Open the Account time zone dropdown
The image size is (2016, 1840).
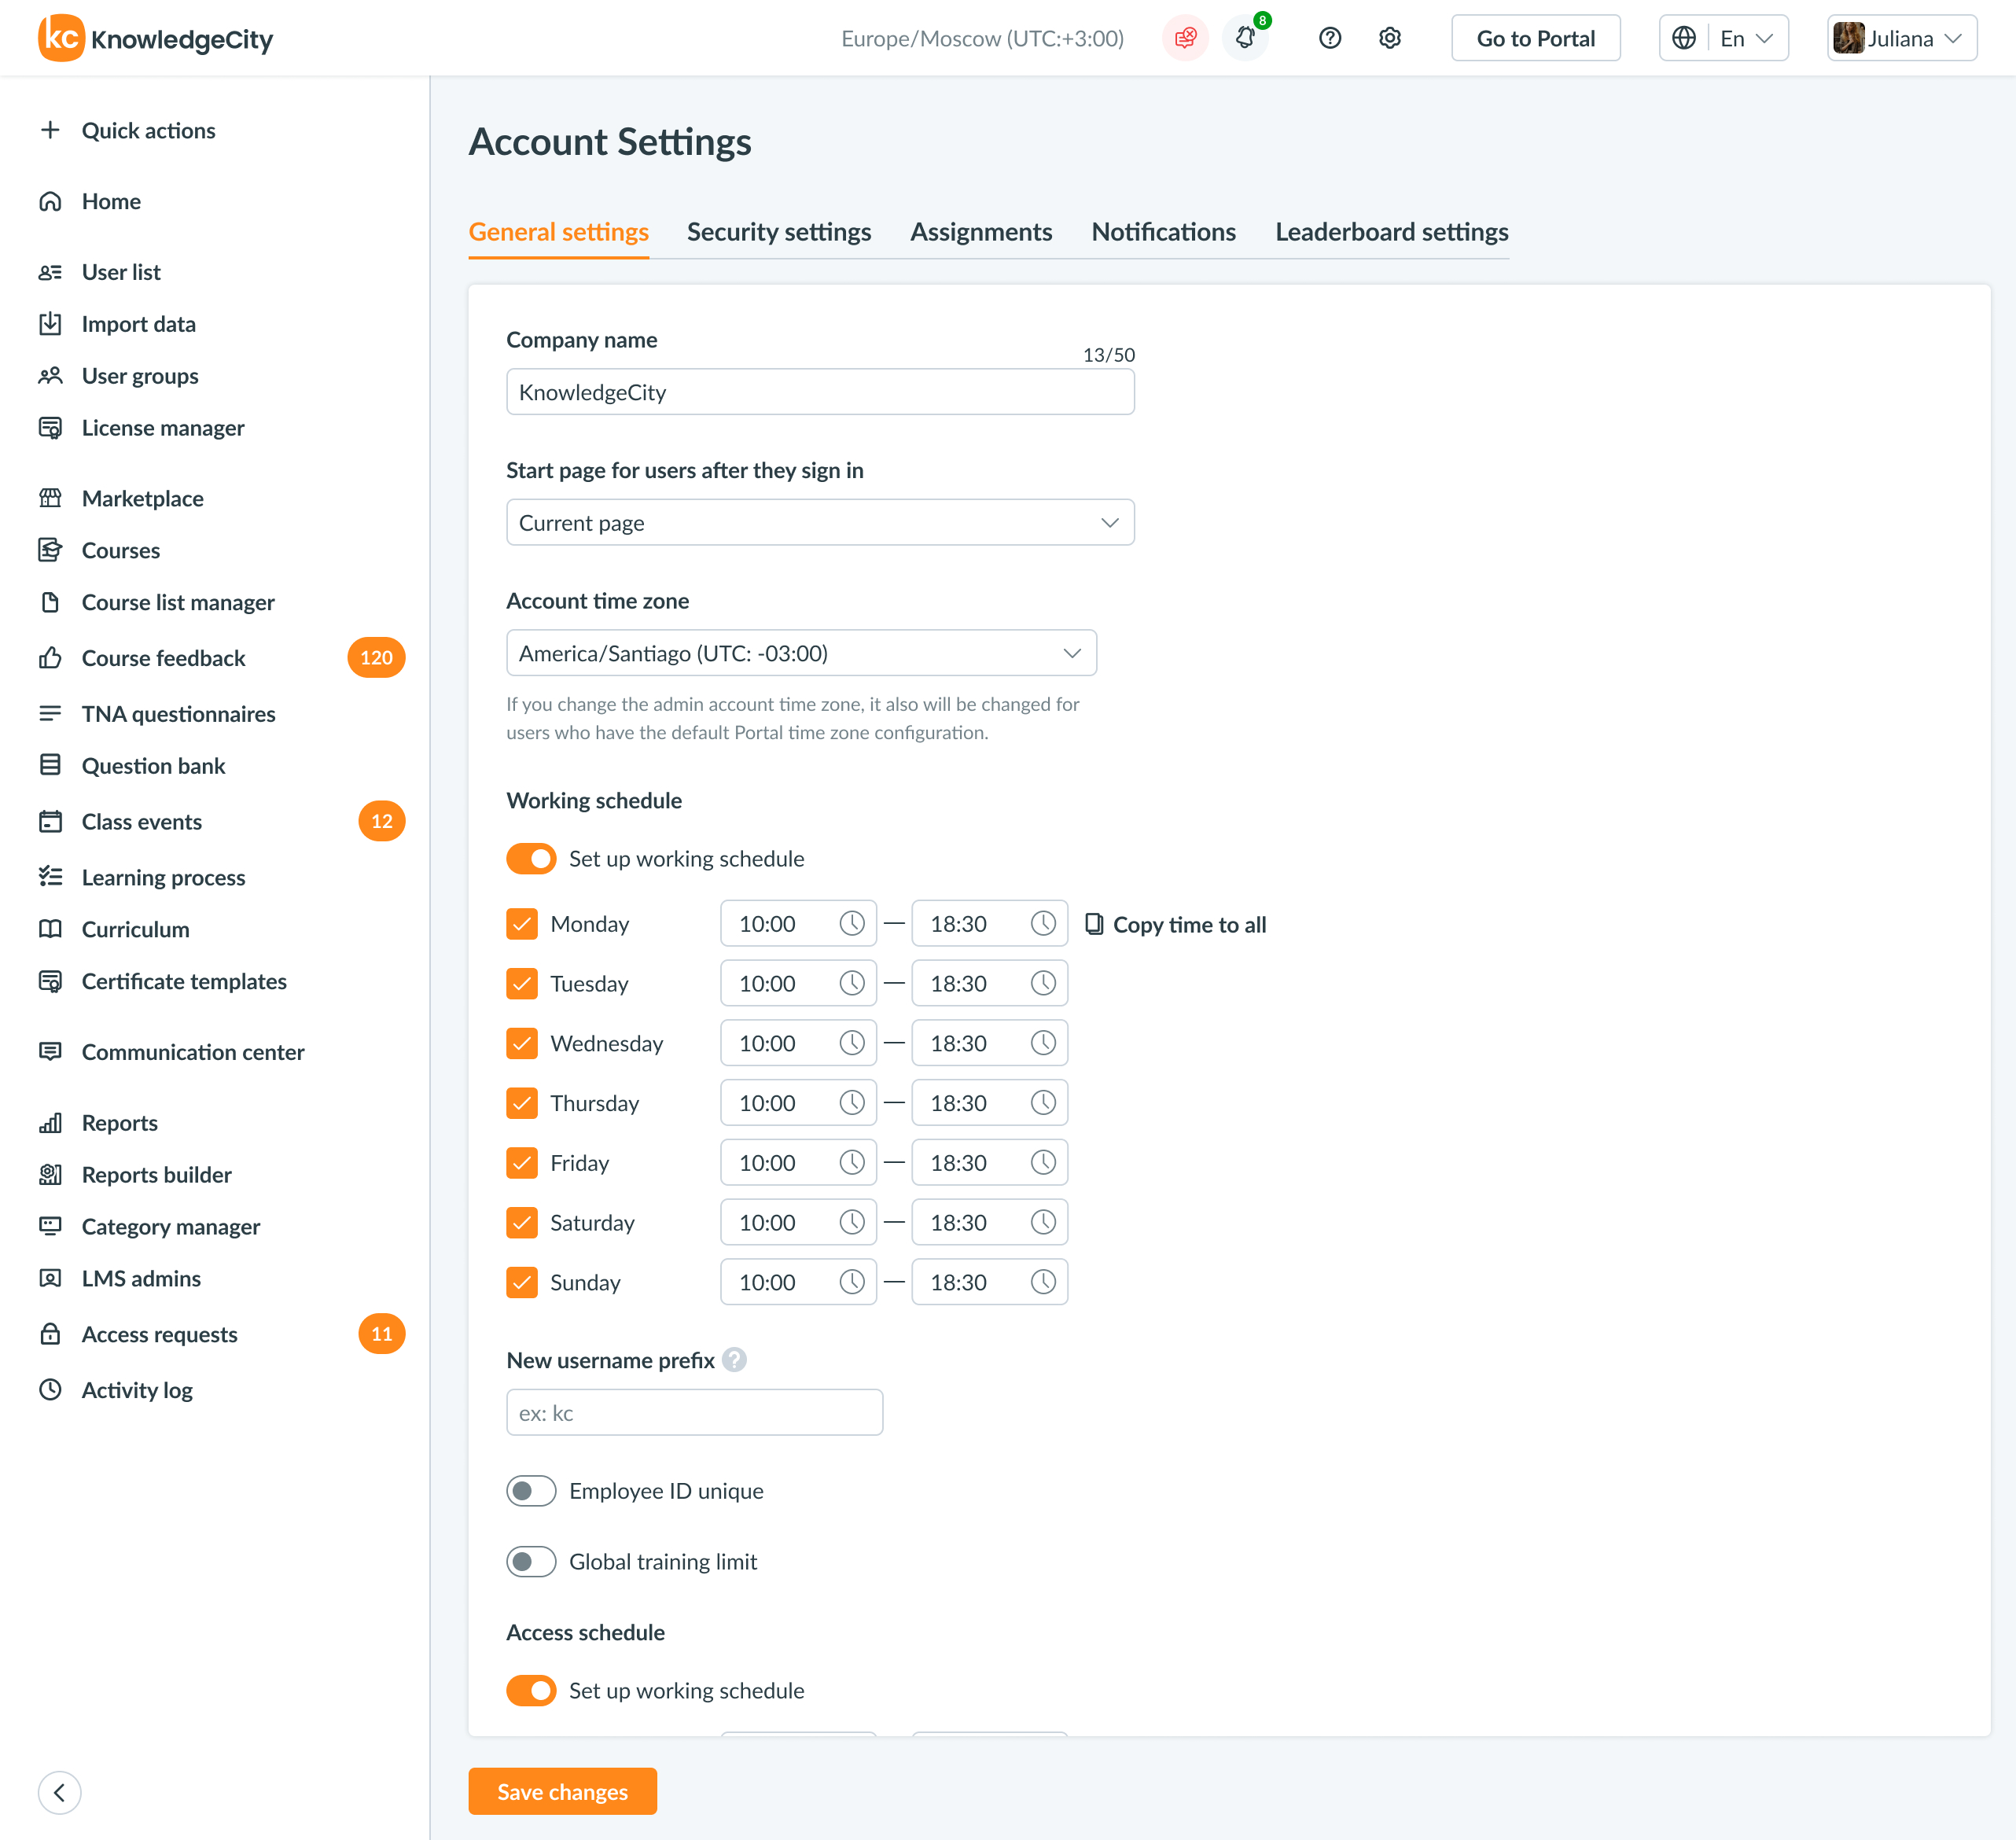coord(800,652)
